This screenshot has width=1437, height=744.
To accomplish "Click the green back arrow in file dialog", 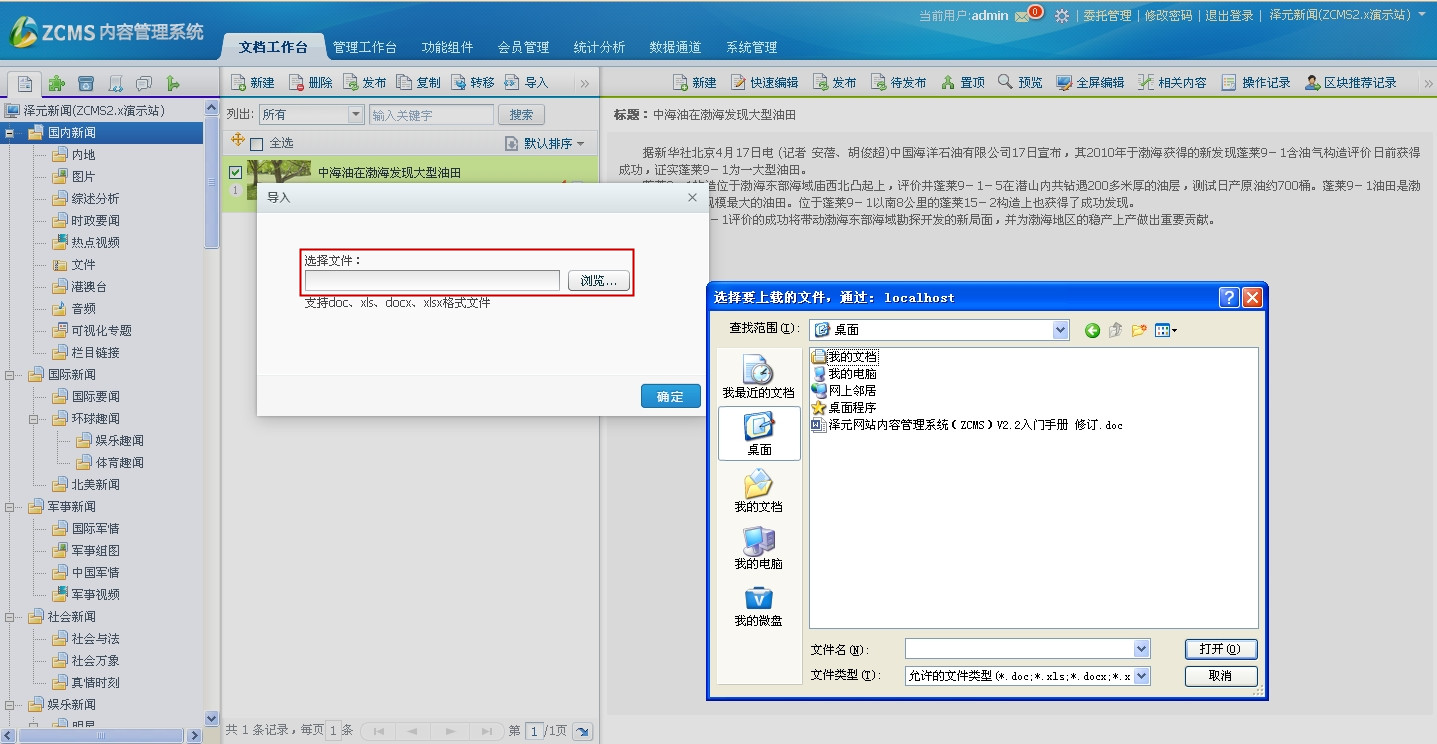I will click(1092, 330).
